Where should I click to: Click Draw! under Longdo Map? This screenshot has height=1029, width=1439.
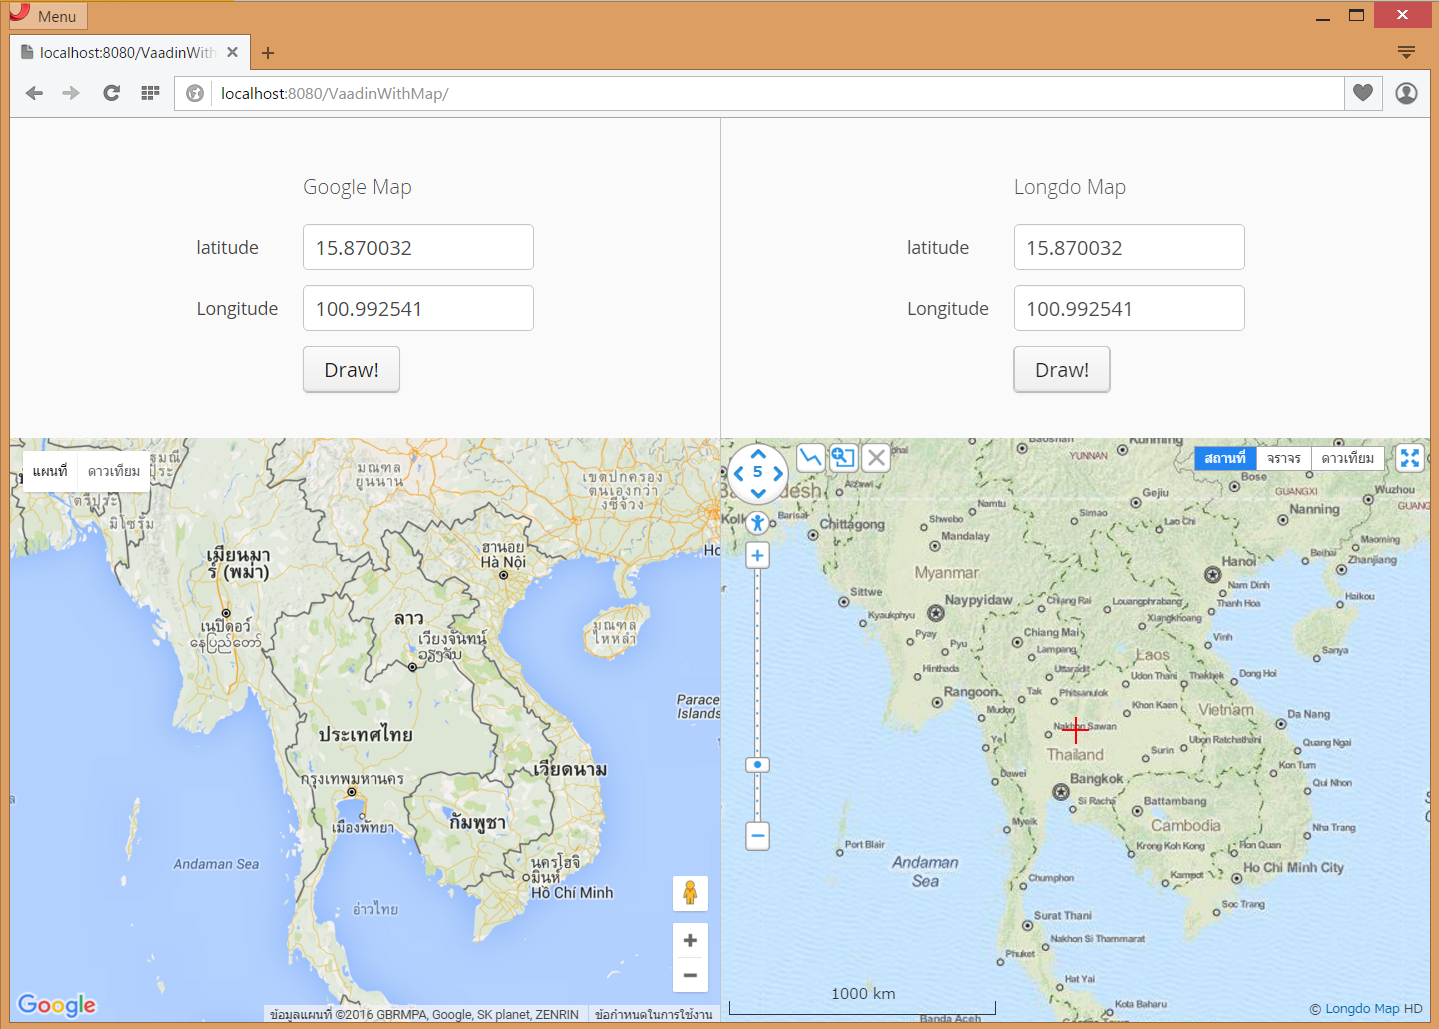(1062, 369)
